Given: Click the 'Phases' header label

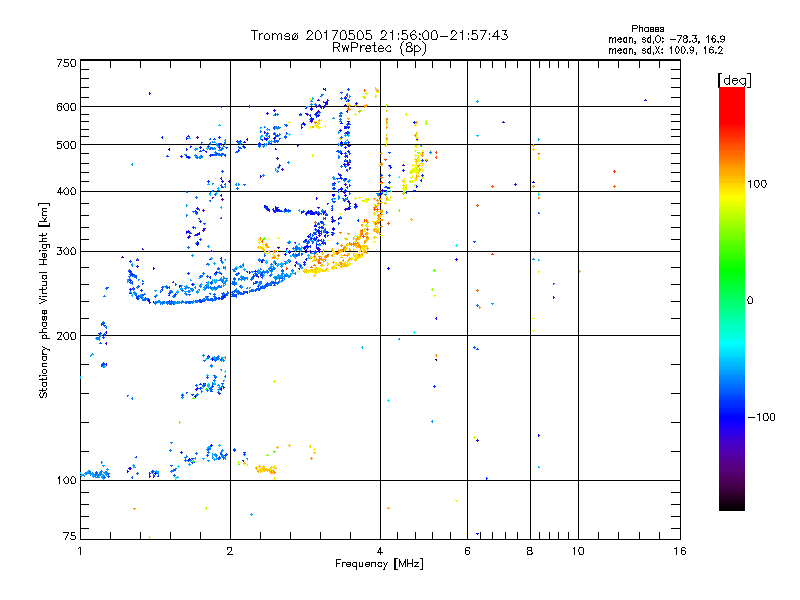Looking at the screenshot, I should 647,29.
